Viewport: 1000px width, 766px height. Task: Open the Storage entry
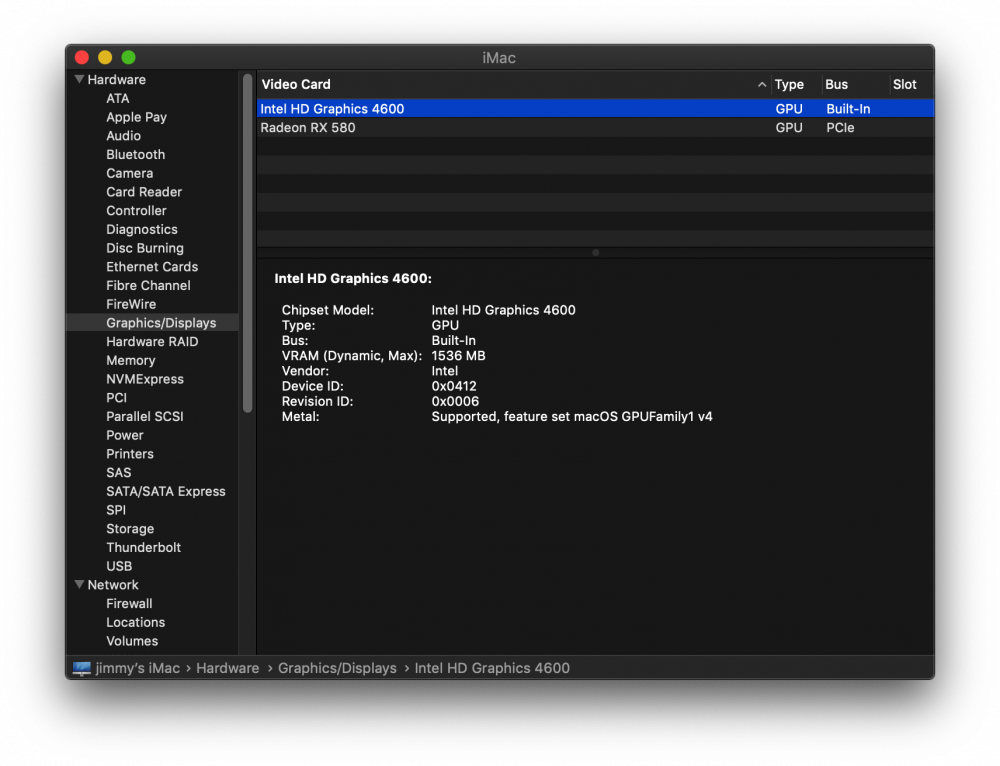[x=130, y=529]
